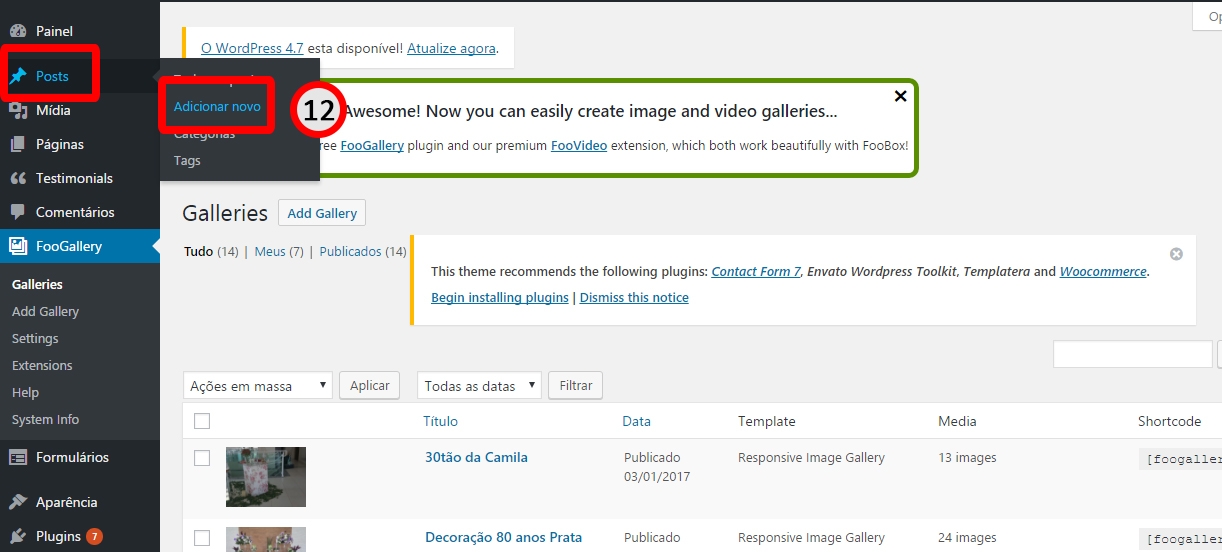This screenshot has height=552, width=1222.
Task: Click the Páginas pages icon
Action: pyautogui.click(x=18, y=144)
